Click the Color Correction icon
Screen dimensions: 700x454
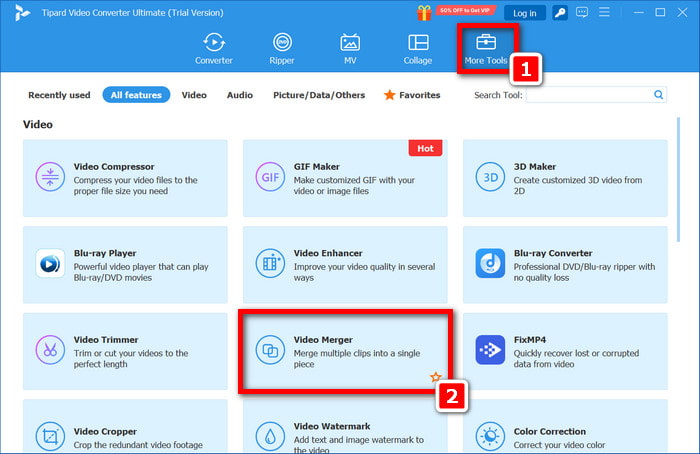490,437
